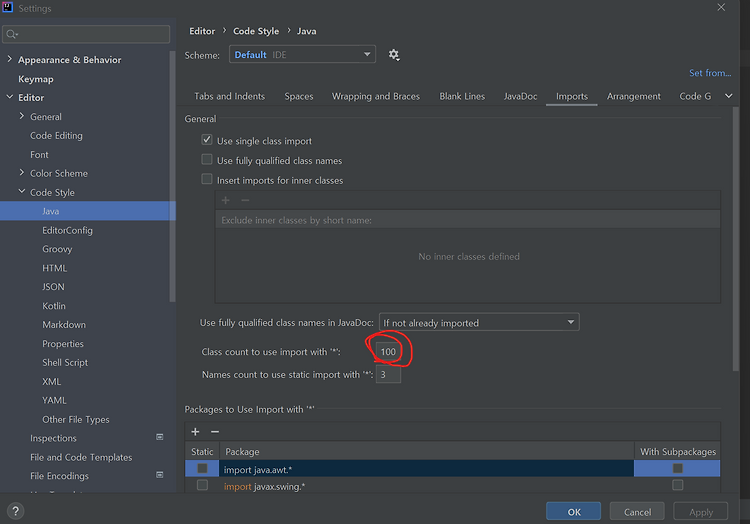Viewport: 750px width, 524px height.
Task: Click project-level icon next to File Encodings
Action: click(x=160, y=475)
